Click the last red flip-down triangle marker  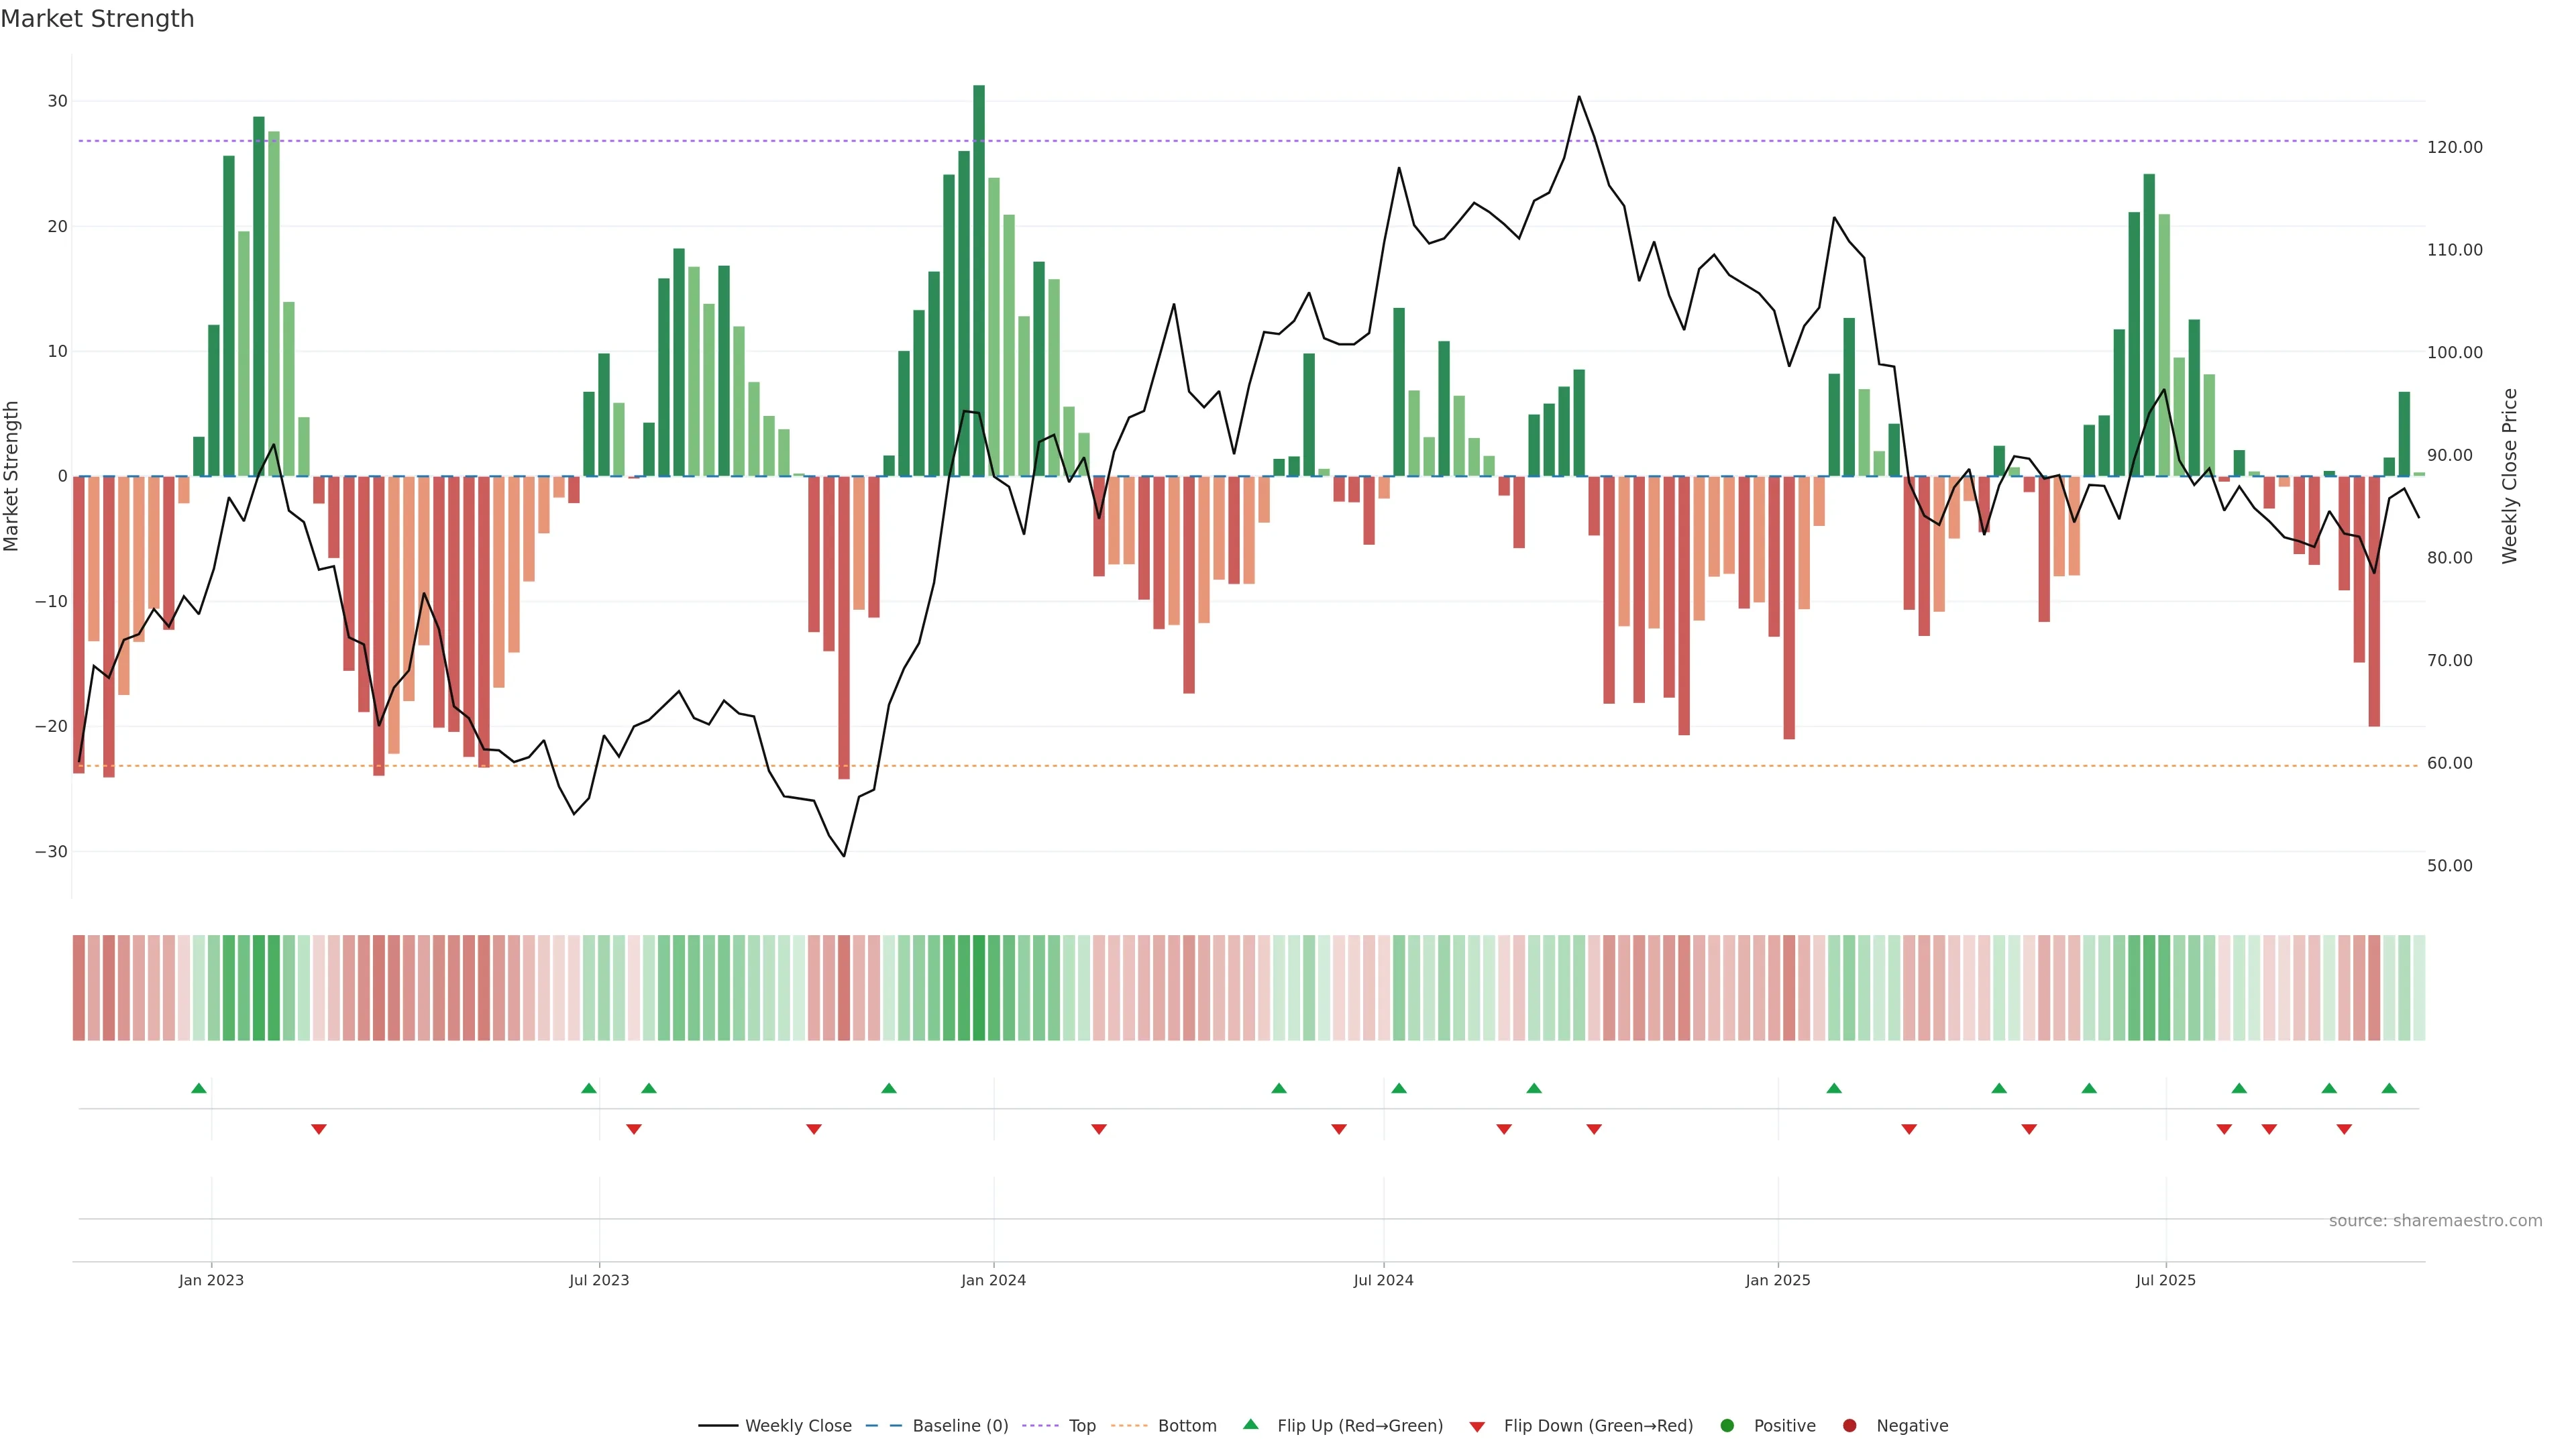tap(2344, 1129)
